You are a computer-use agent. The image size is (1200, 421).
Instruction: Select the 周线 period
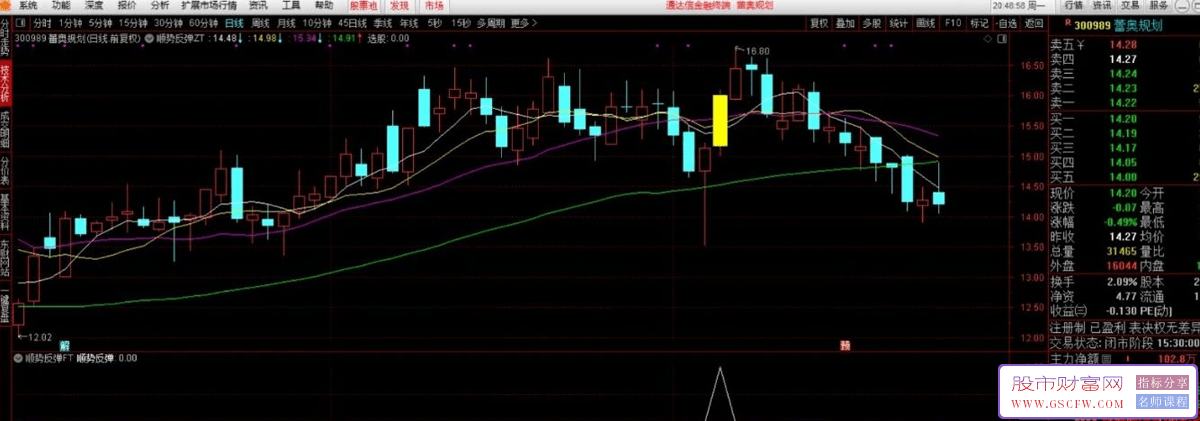pos(261,21)
